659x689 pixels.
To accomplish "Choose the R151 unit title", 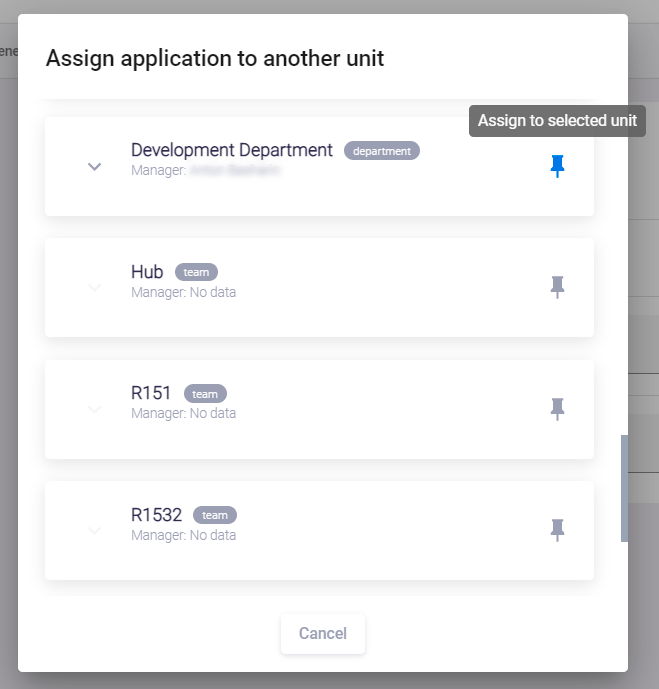I will 152,393.
